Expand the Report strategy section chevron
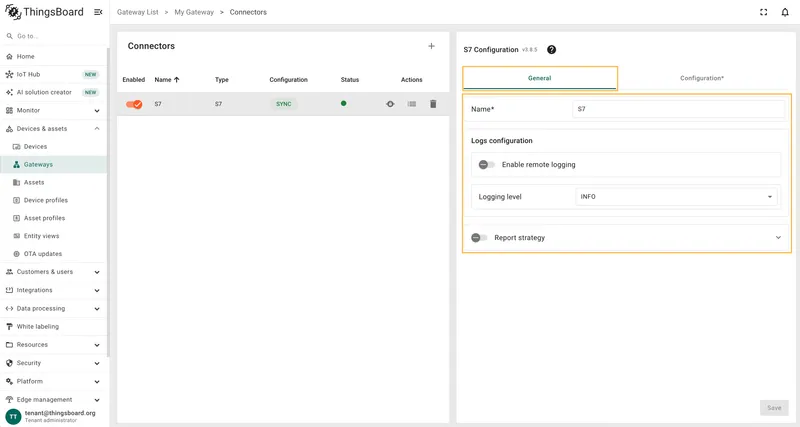This screenshot has width=800, height=427. 778,238
